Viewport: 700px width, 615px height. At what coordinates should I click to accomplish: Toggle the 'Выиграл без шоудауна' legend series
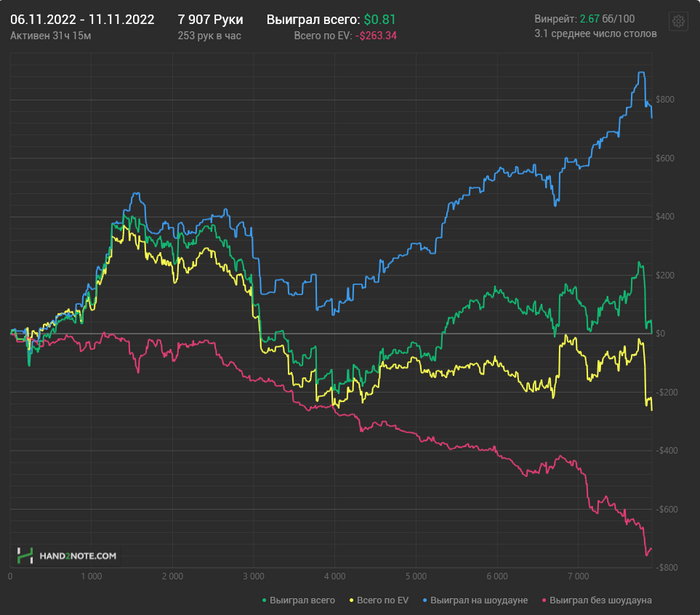596,600
